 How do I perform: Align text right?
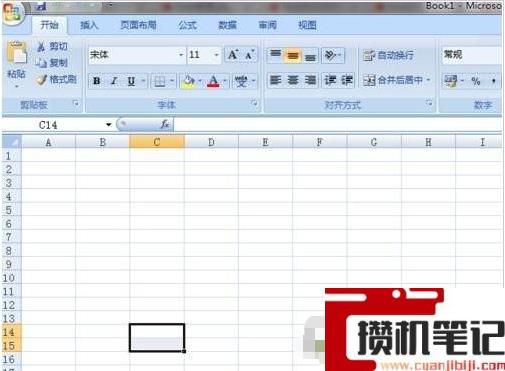(310, 80)
